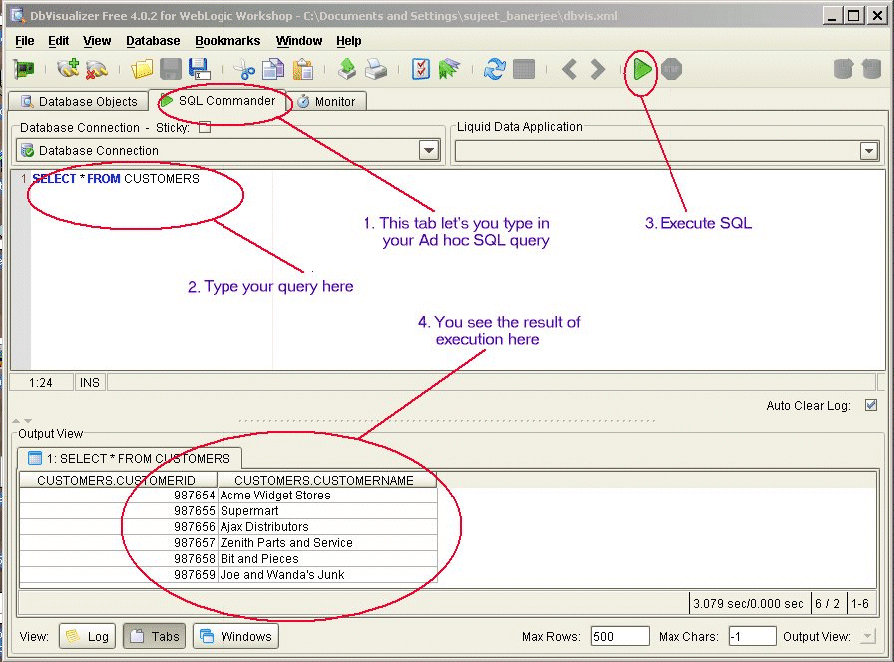The image size is (894, 662).
Task: Select the 'Zenith Parts and Service' cell
Action: (327, 543)
